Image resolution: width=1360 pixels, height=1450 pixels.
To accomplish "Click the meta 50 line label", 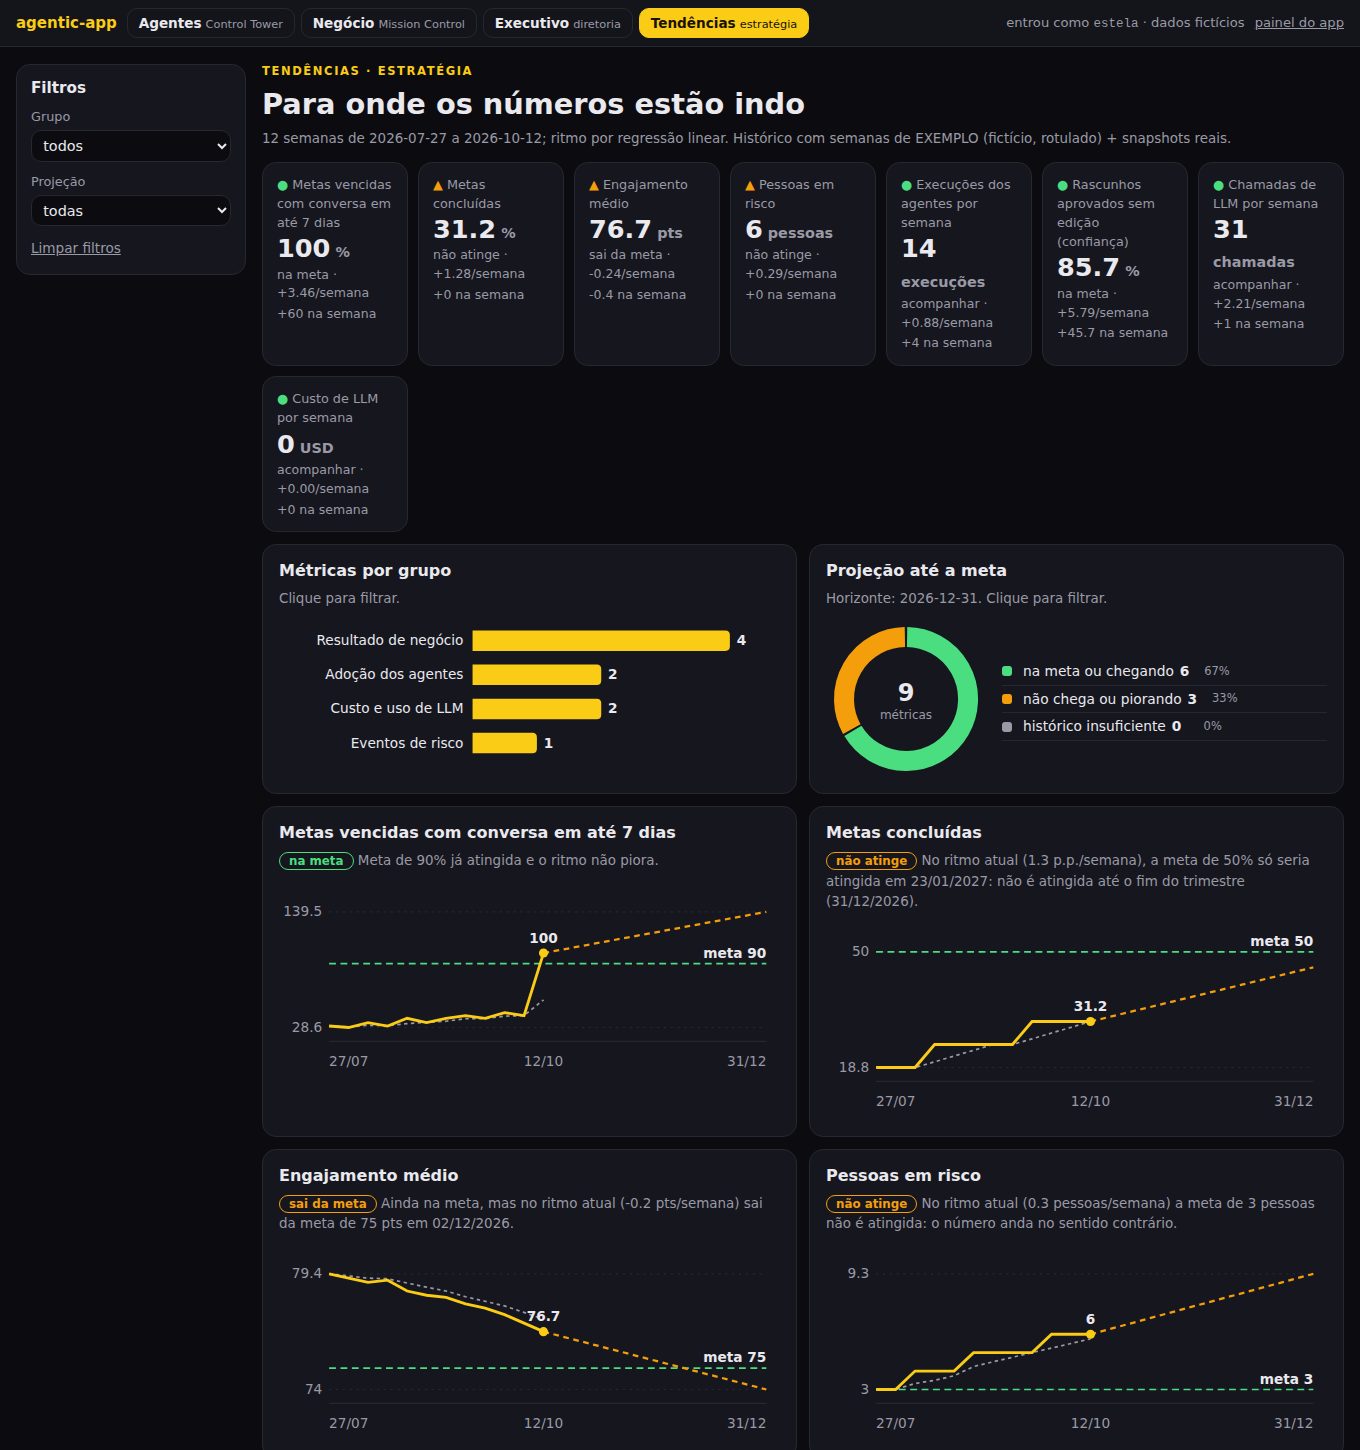I will pos(1281,941).
